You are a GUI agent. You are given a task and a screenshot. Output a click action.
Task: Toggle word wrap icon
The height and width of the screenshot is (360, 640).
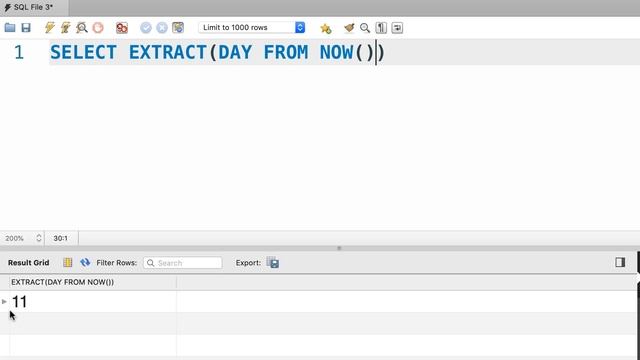[x=397, y=28]
